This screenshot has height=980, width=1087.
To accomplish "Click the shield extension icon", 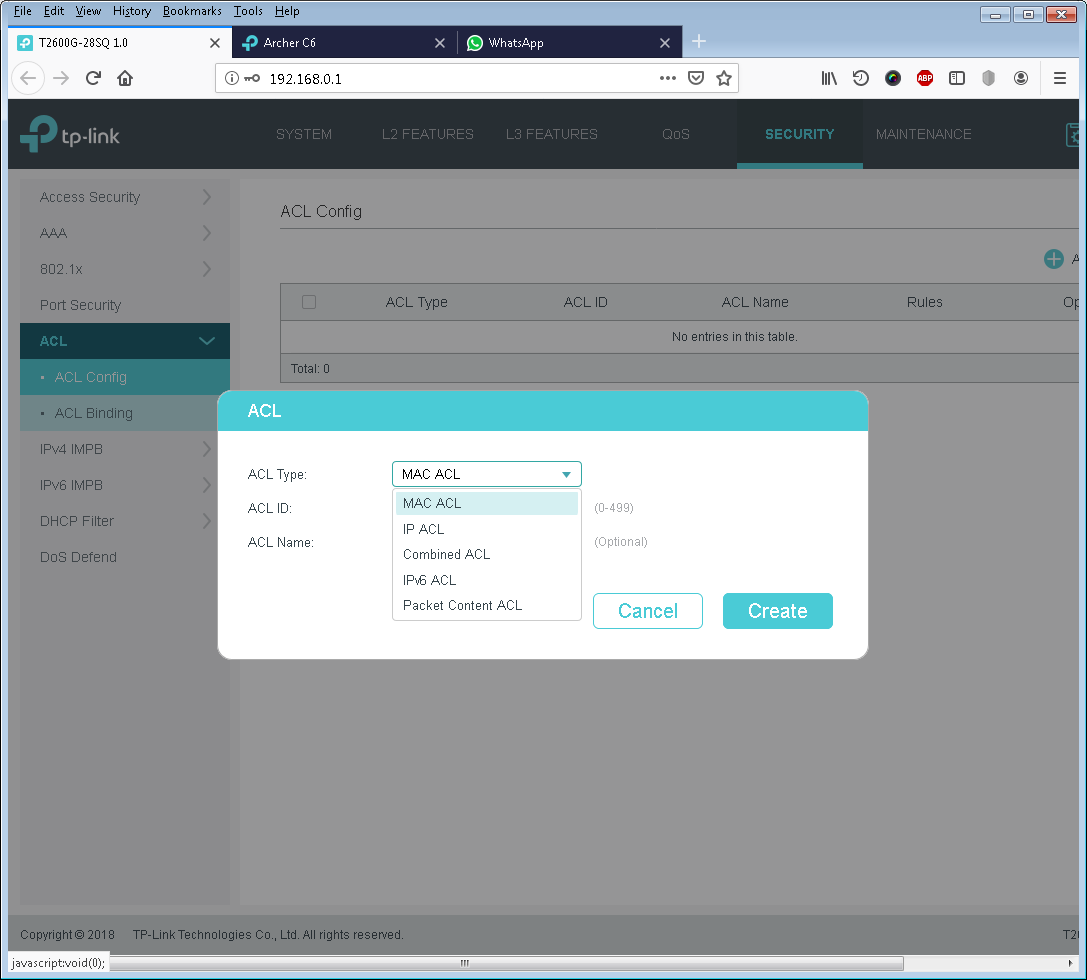I will [x=989, y=78].
